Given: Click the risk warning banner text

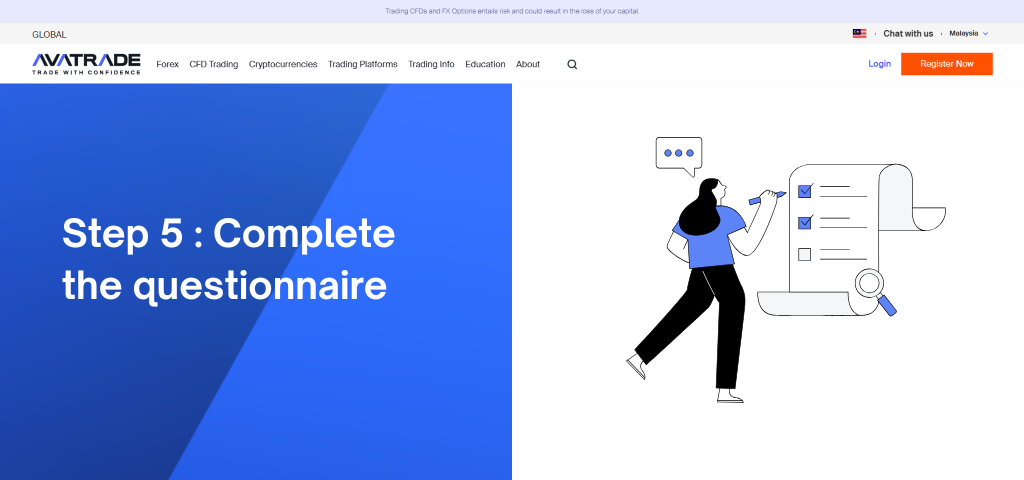Looking at the screenshot, I should [512, 11].
